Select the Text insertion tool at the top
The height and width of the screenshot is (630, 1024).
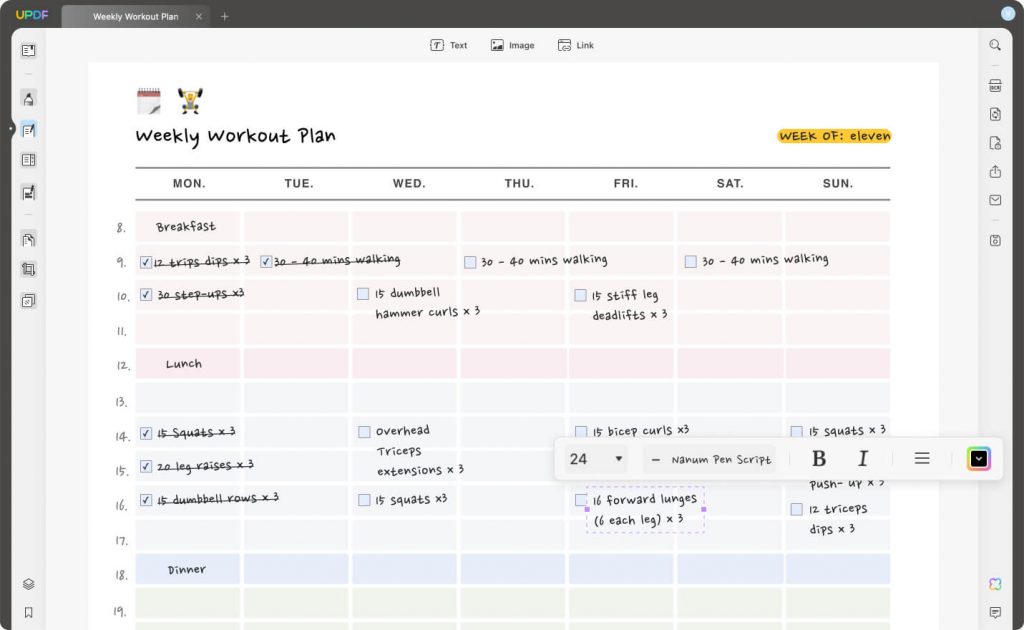click(x=449, y=45)
